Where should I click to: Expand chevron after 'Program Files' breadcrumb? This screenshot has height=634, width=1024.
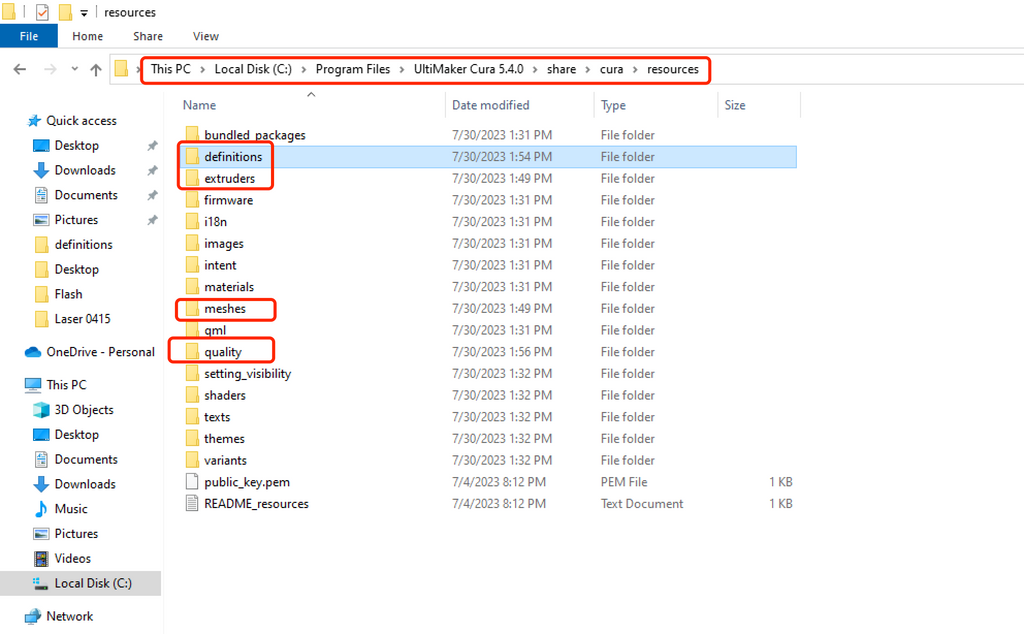click(402, 69)
